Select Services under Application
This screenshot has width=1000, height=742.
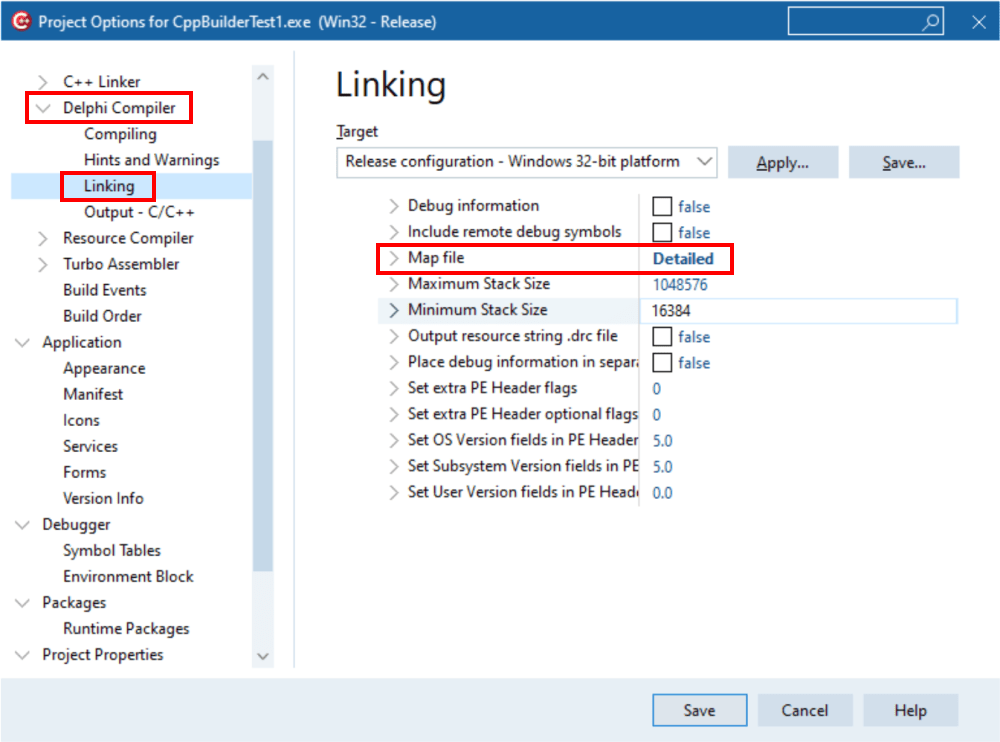[91, 447]
